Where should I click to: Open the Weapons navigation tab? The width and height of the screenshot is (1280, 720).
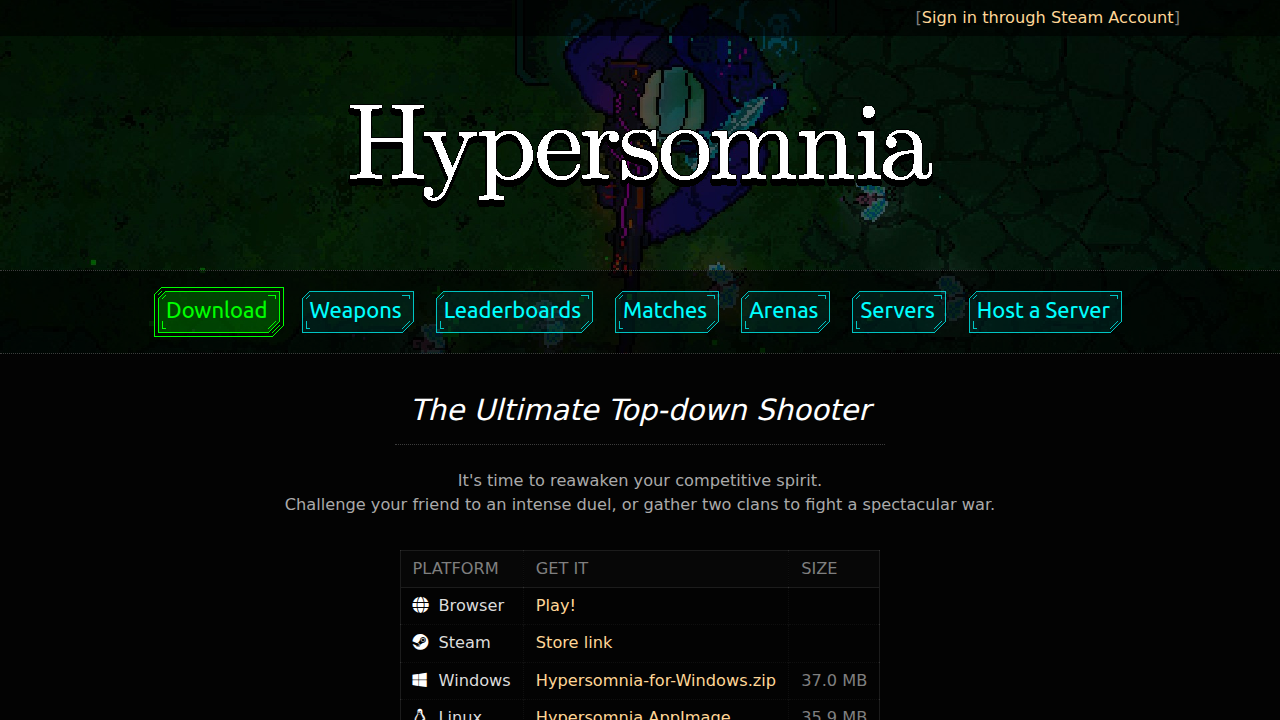point(357,311)
